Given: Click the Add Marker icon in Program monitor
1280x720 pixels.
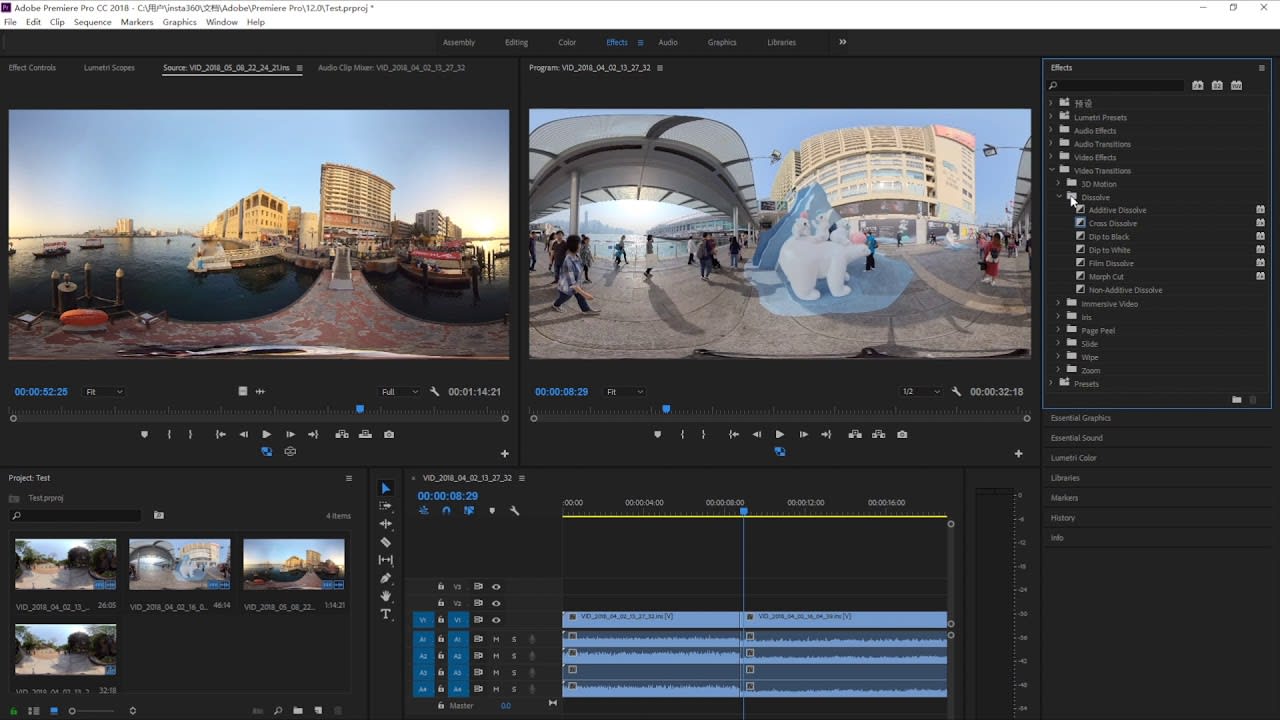Looking at the screenshot, I should (656, 434).
